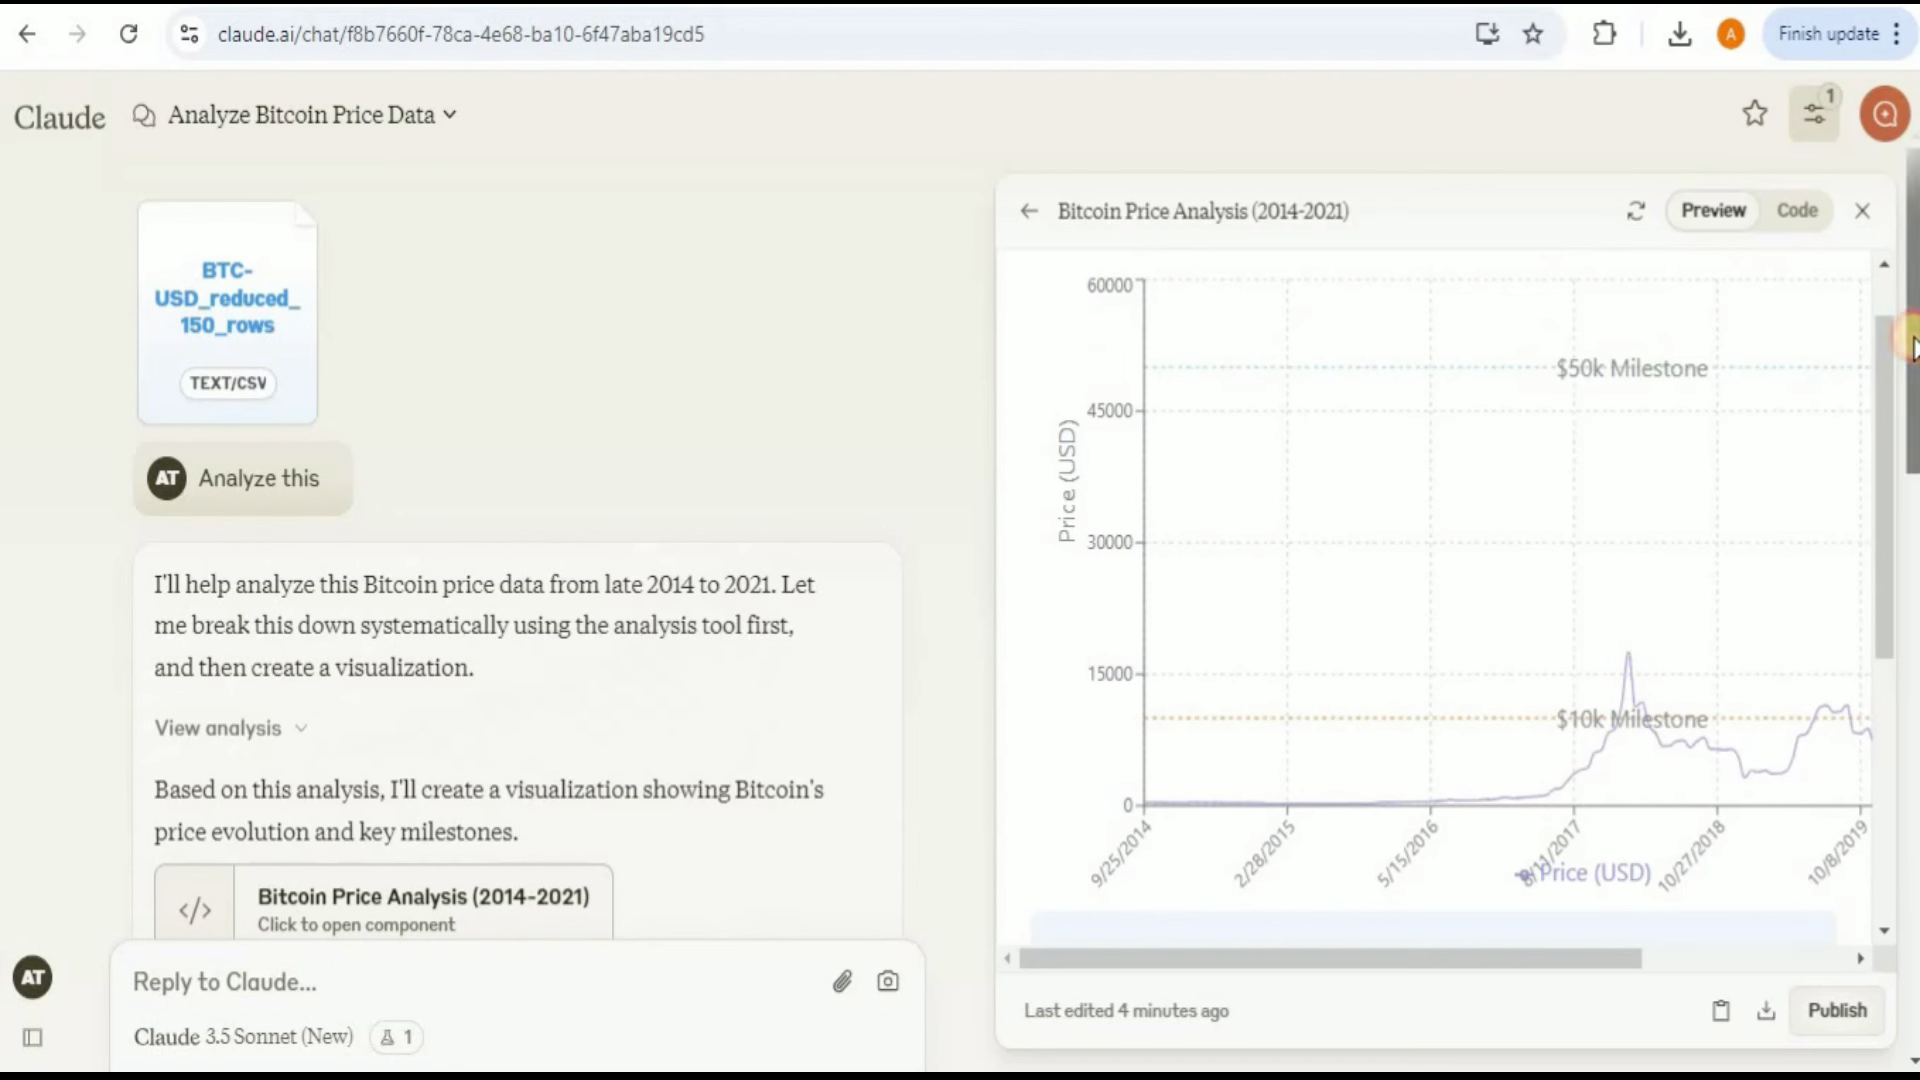Switch to Preview view
The width and height of the screenshot is (1920, 1080).
(1713, 211)
